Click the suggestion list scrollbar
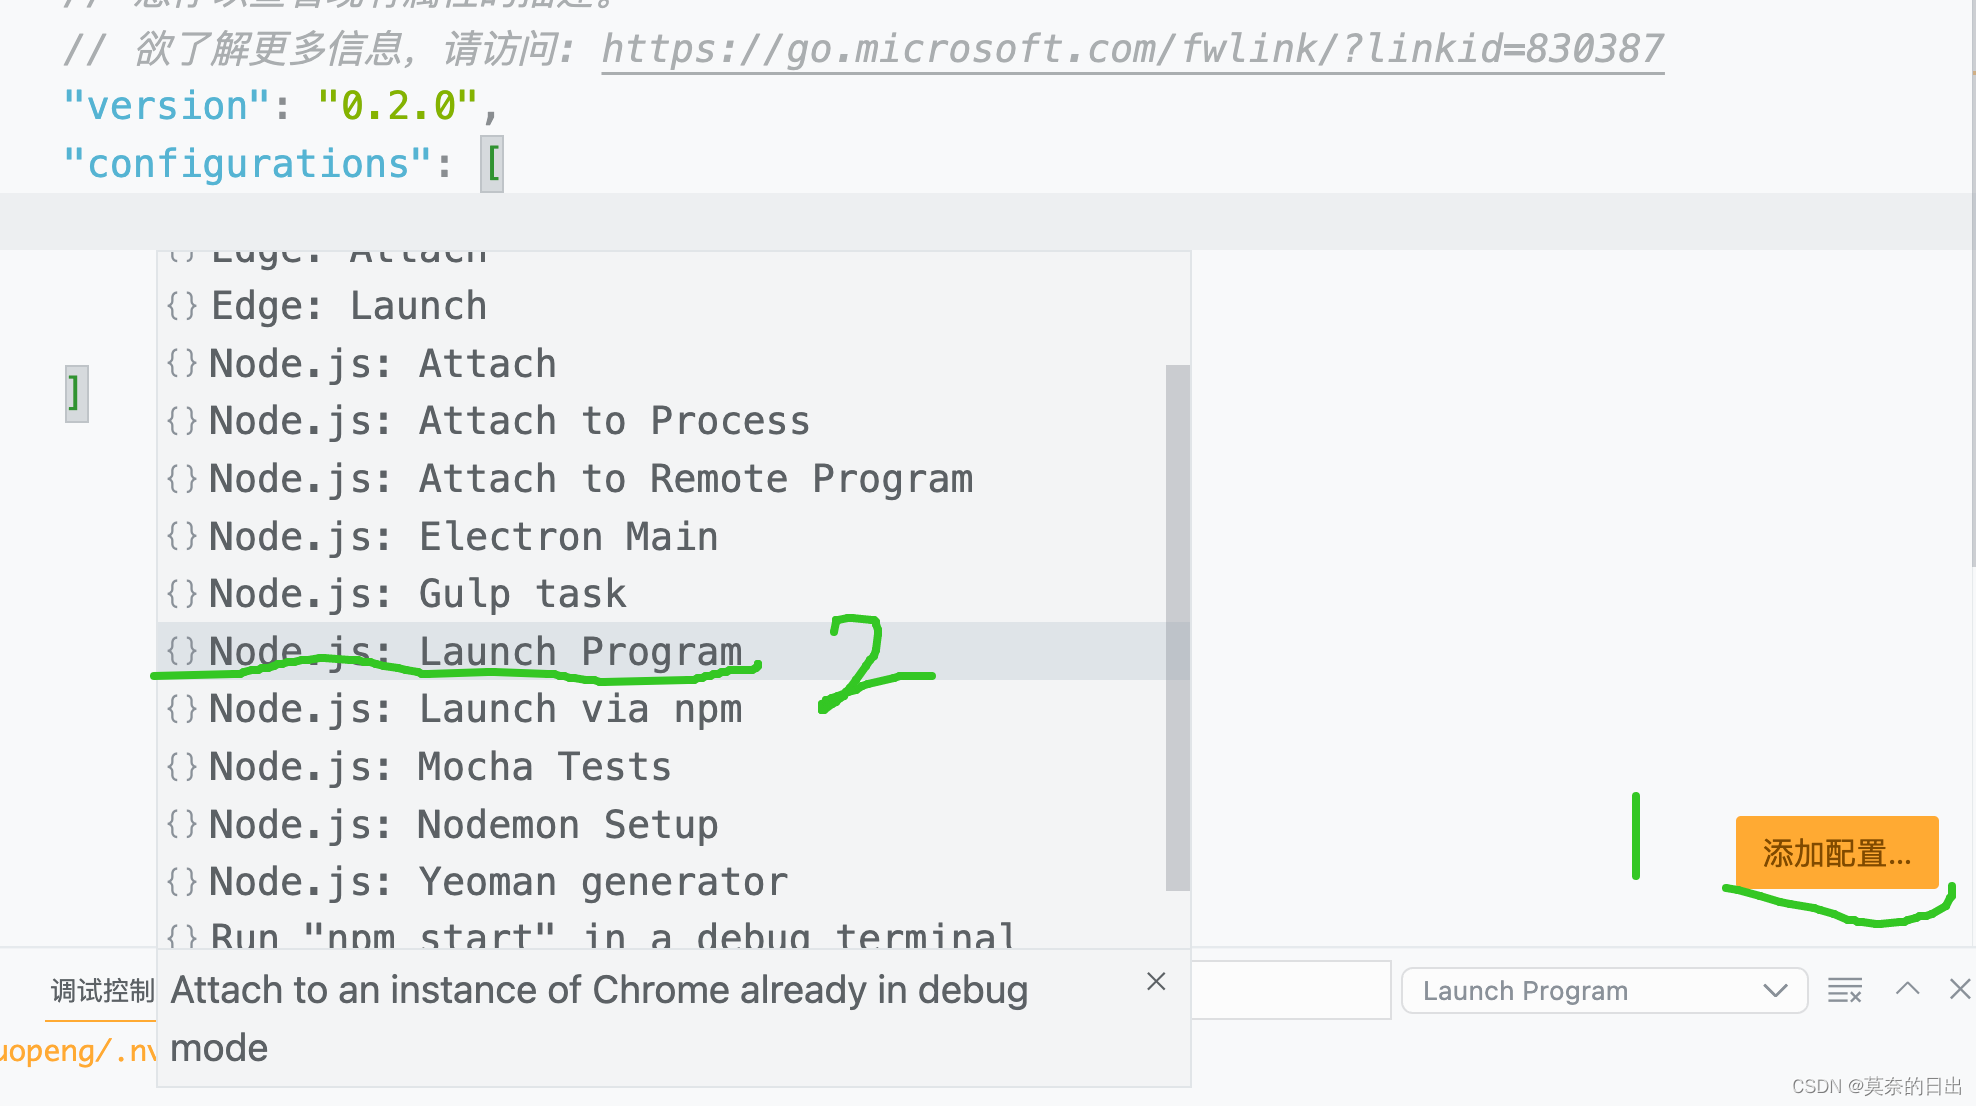The image size is (1976, 1106). 1177,627
